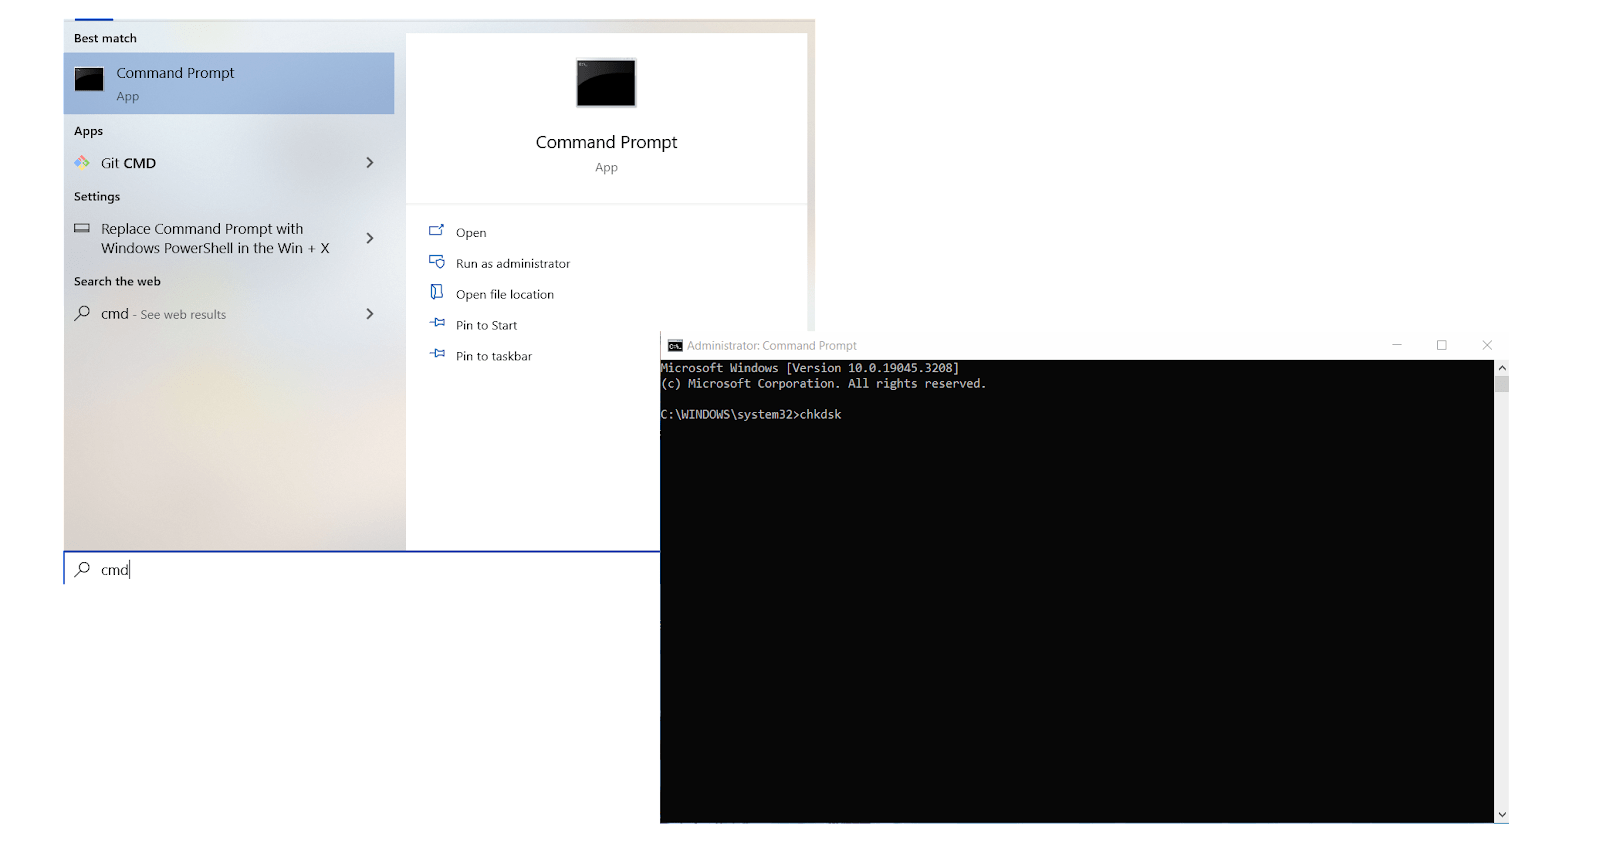
Task: Choose Open file location
Action: tap(505, 295)
